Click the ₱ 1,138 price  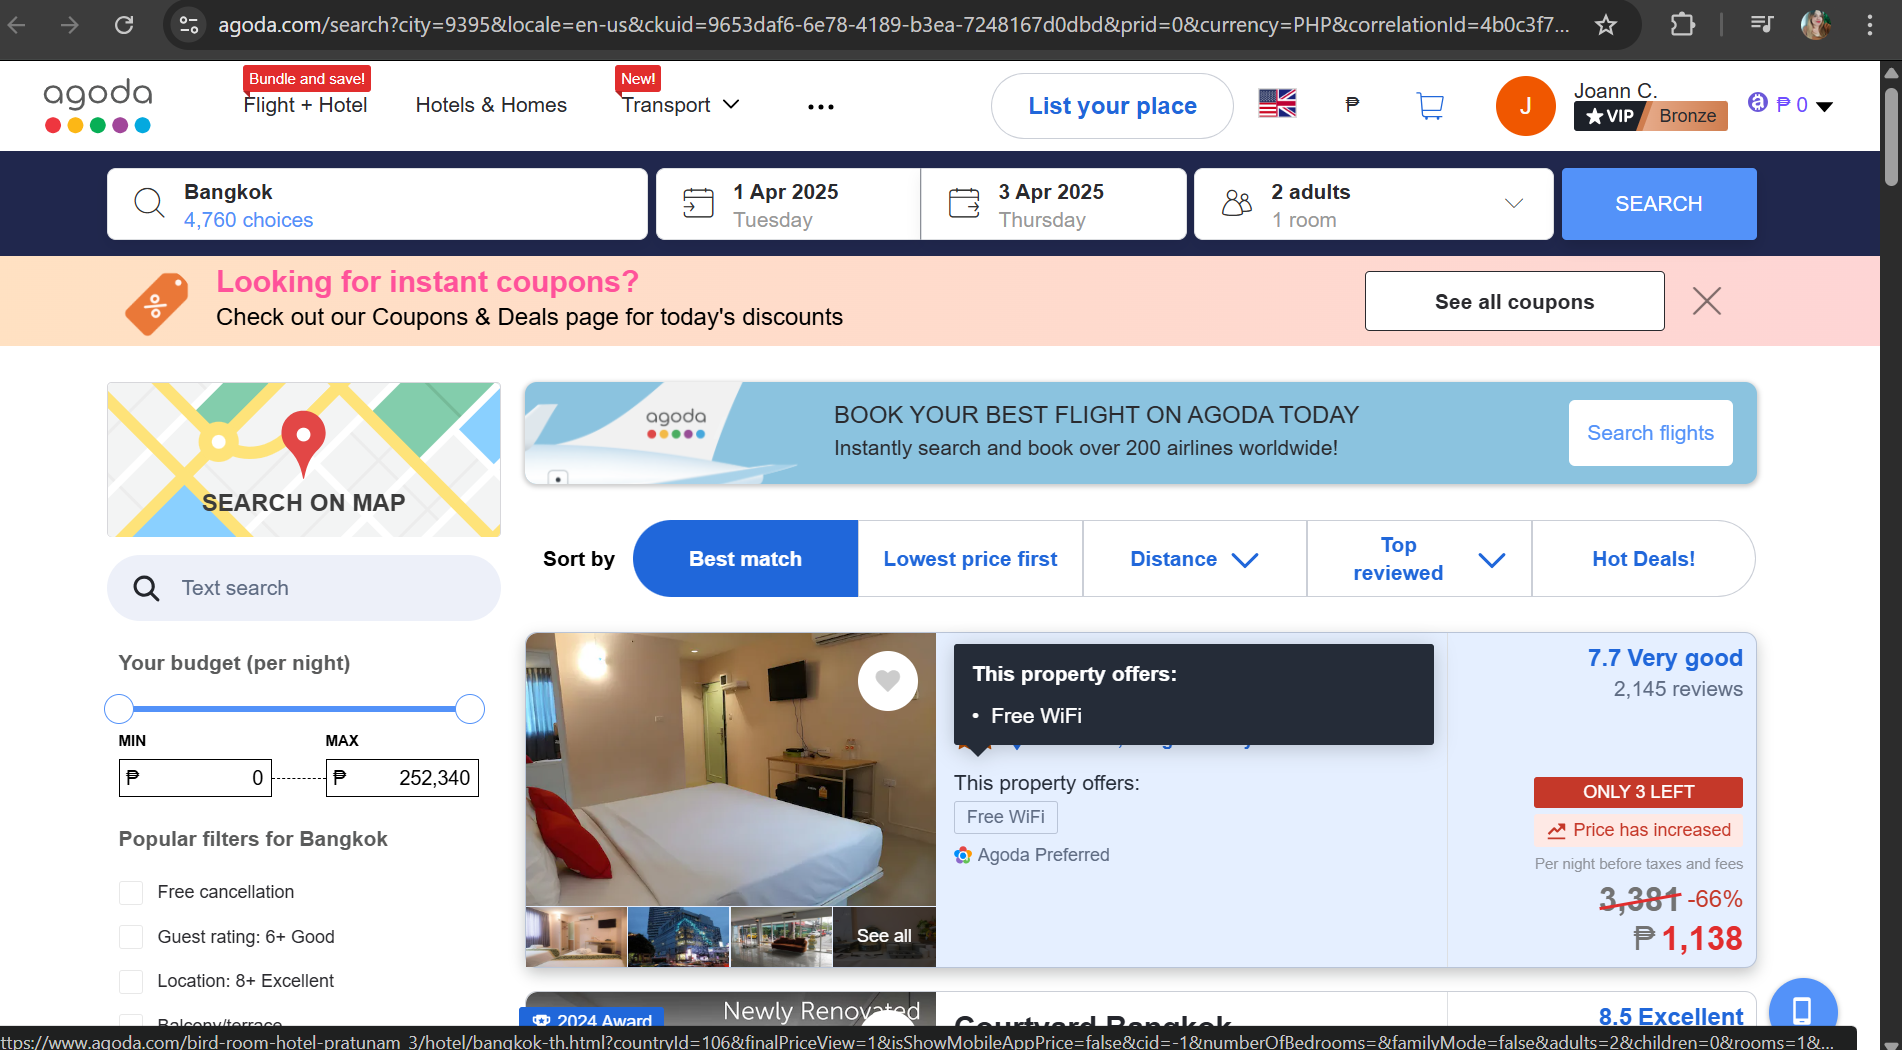coord(1688,939)
